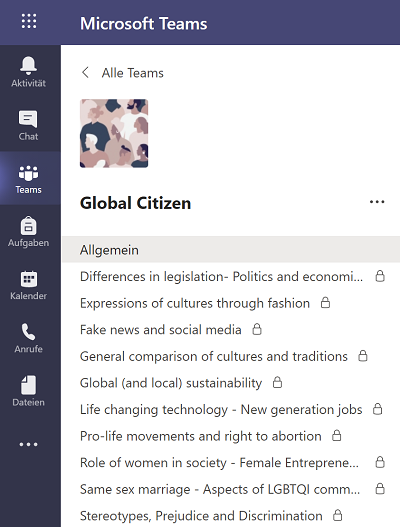Open the Chat sidebar icon
400x527 pixels.
pyautogui.click(x=28, y=119)
